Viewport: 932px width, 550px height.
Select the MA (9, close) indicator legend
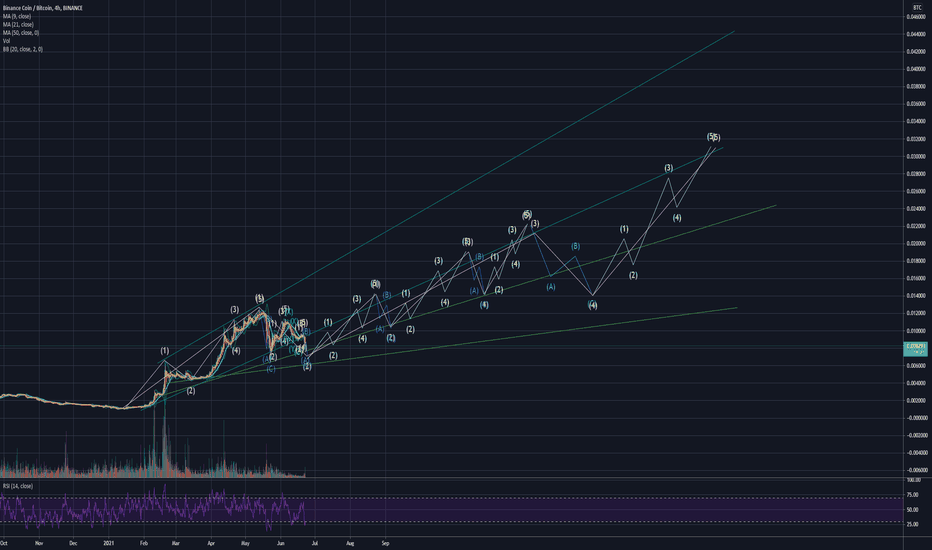point(17,17)
